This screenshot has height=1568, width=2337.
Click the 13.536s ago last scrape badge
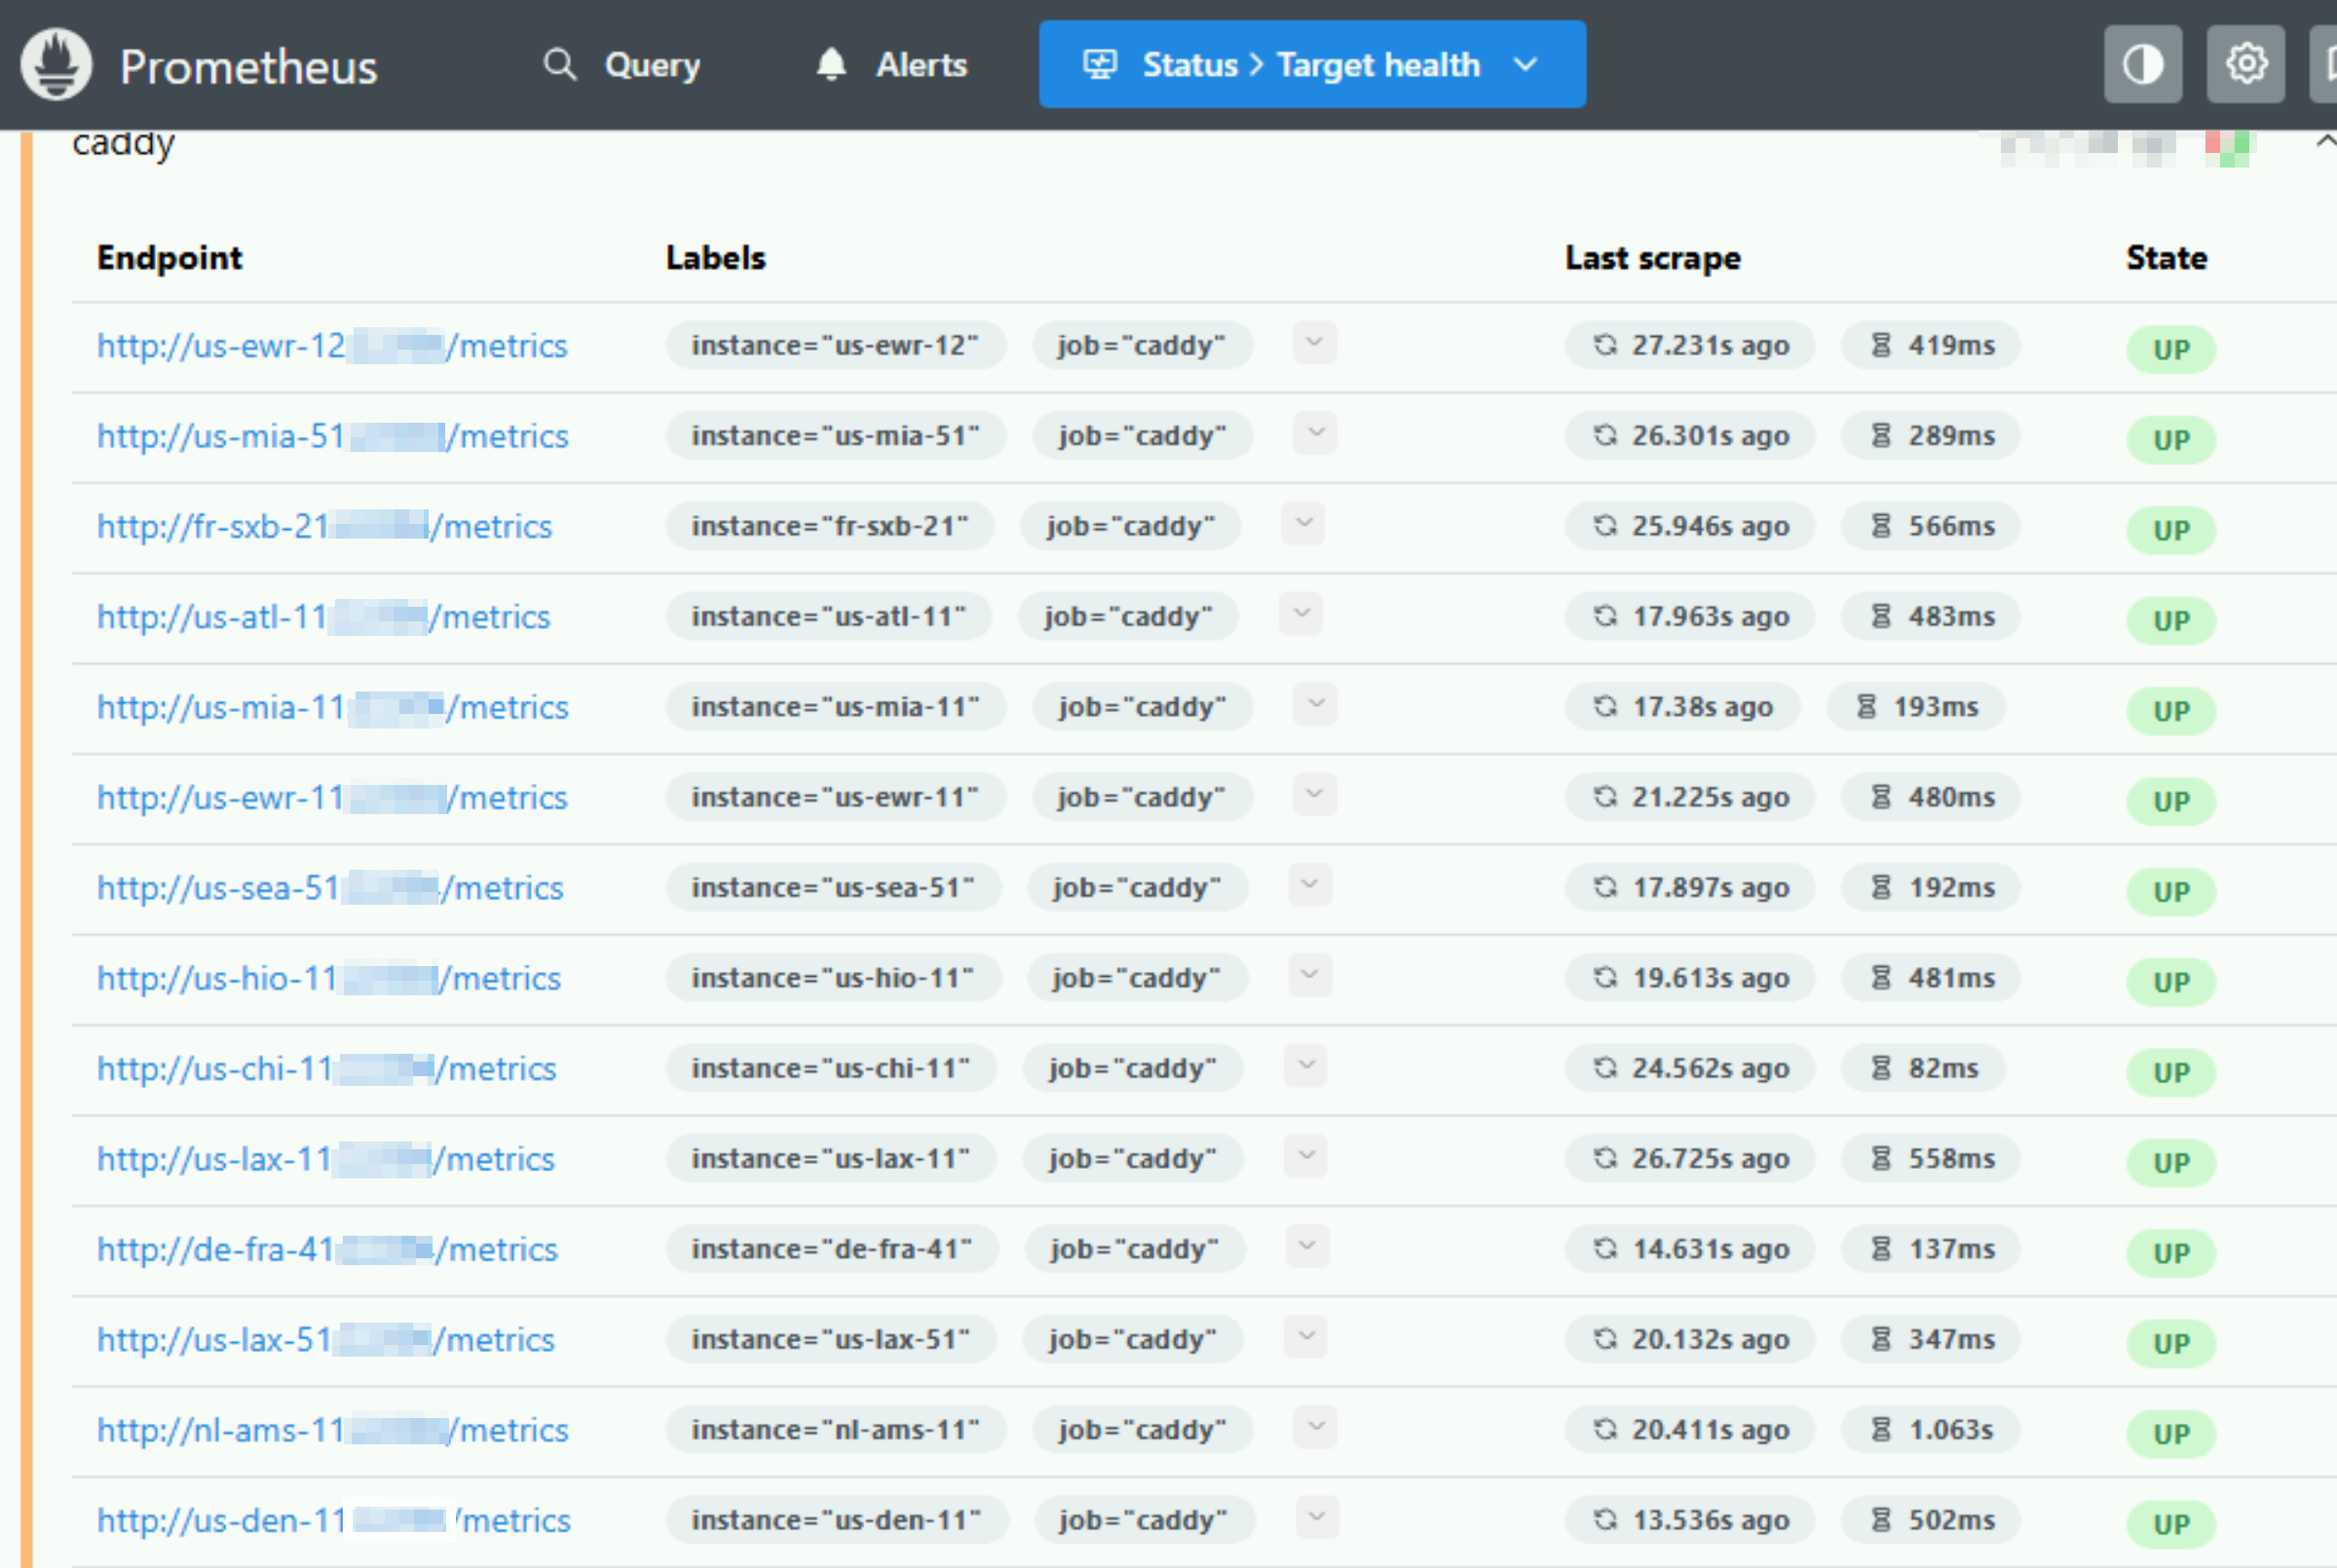(1690, 1520)
